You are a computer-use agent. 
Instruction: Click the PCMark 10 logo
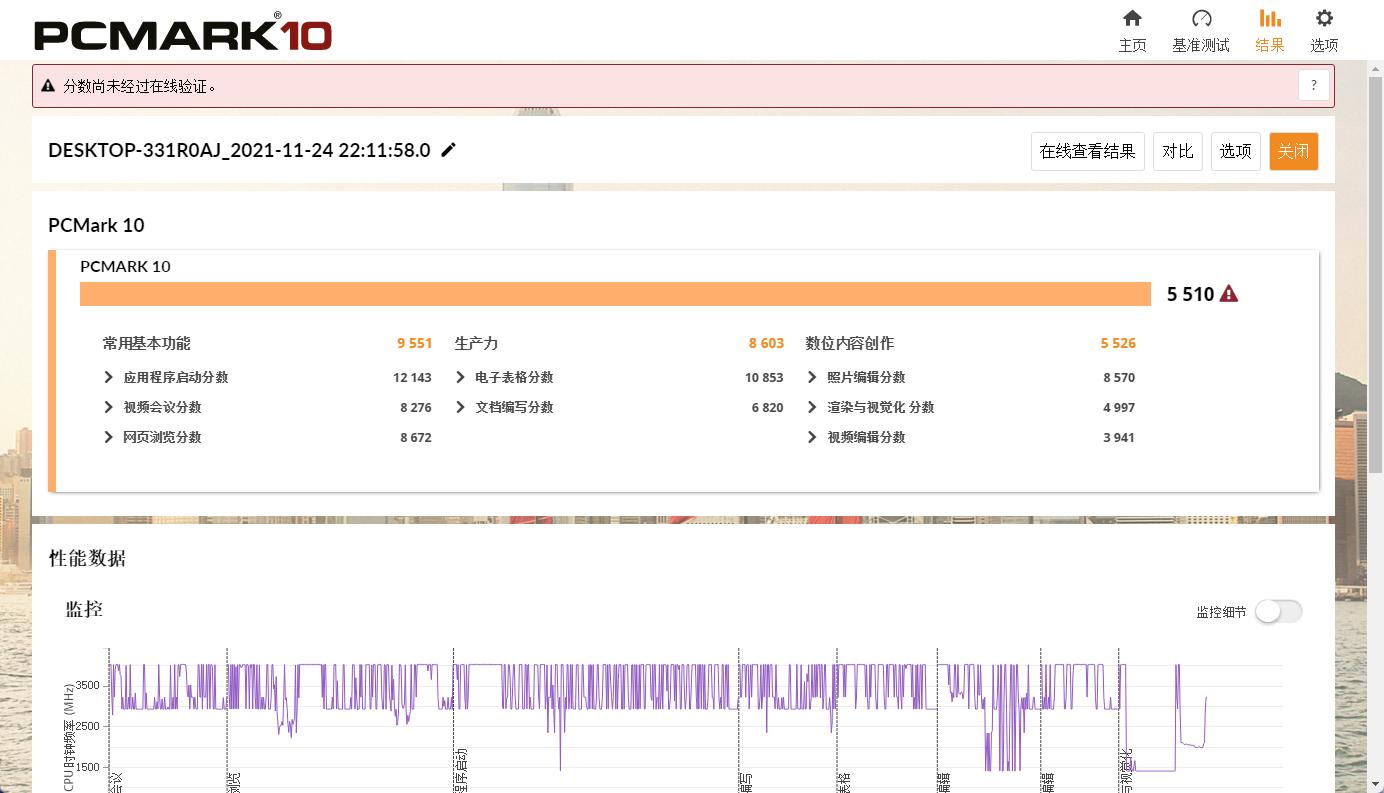tap(183, 33)
